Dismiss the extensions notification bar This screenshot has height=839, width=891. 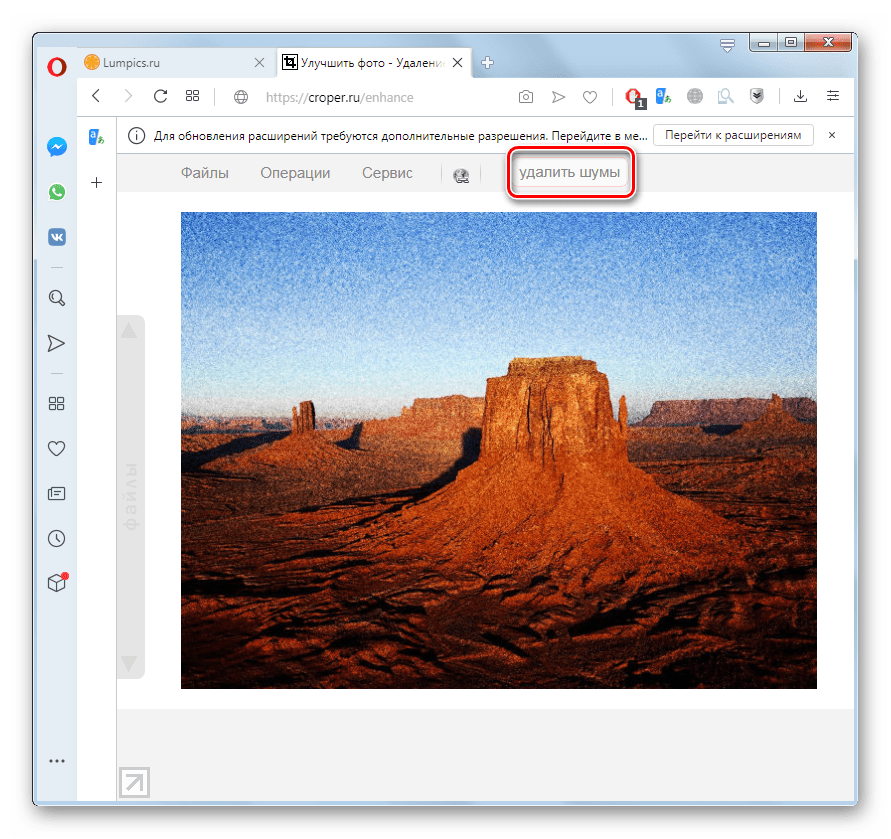click(832, 135)
